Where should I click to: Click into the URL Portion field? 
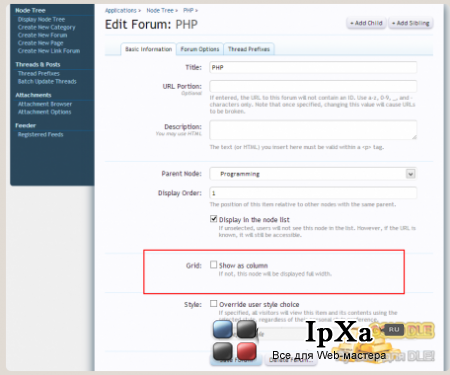point(313,86)
